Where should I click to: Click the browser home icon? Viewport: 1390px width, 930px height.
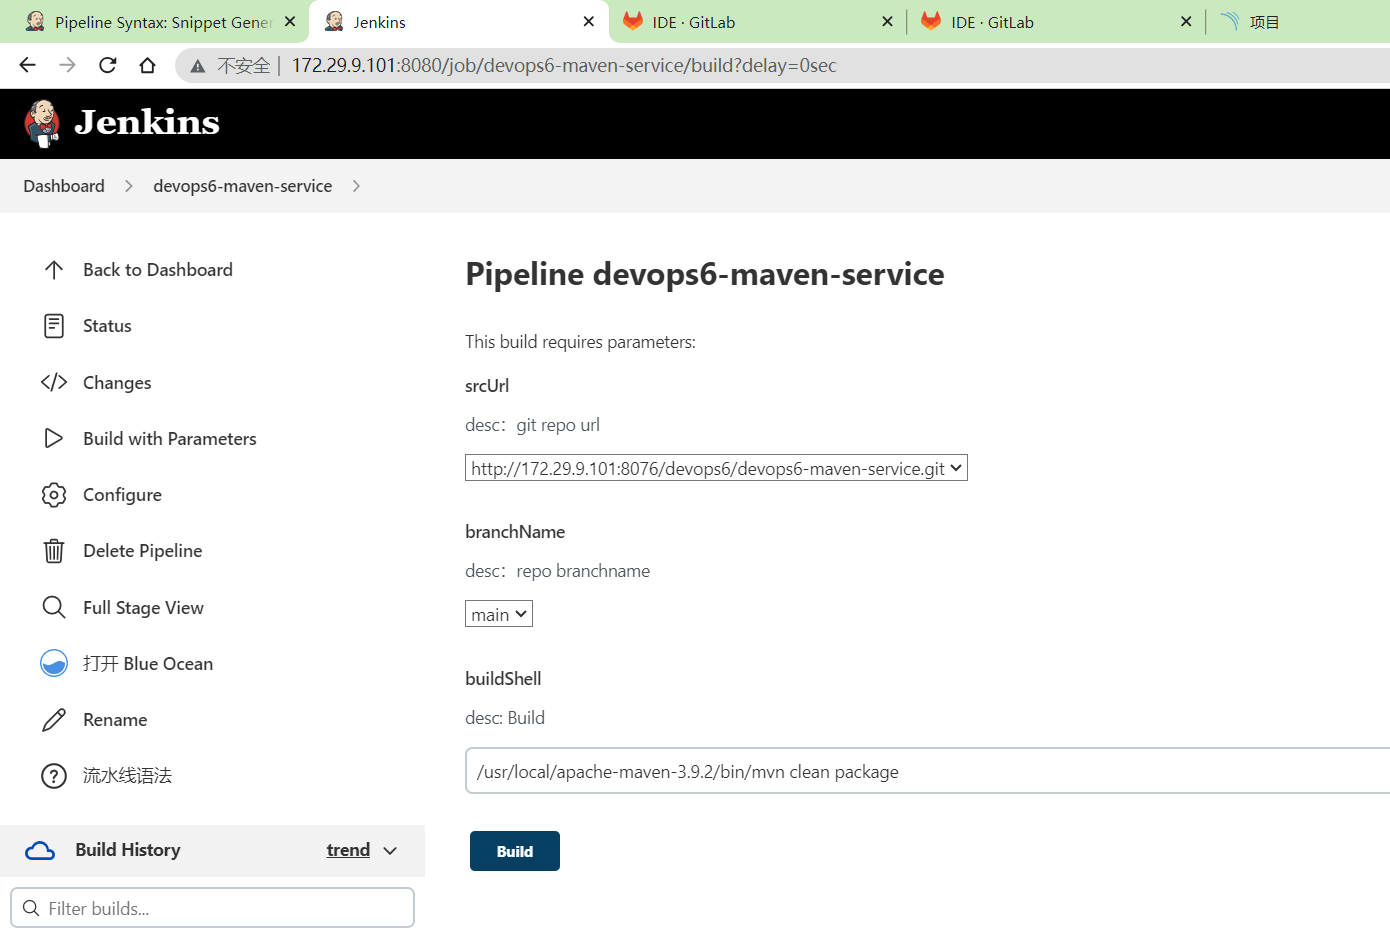(147, 65)
